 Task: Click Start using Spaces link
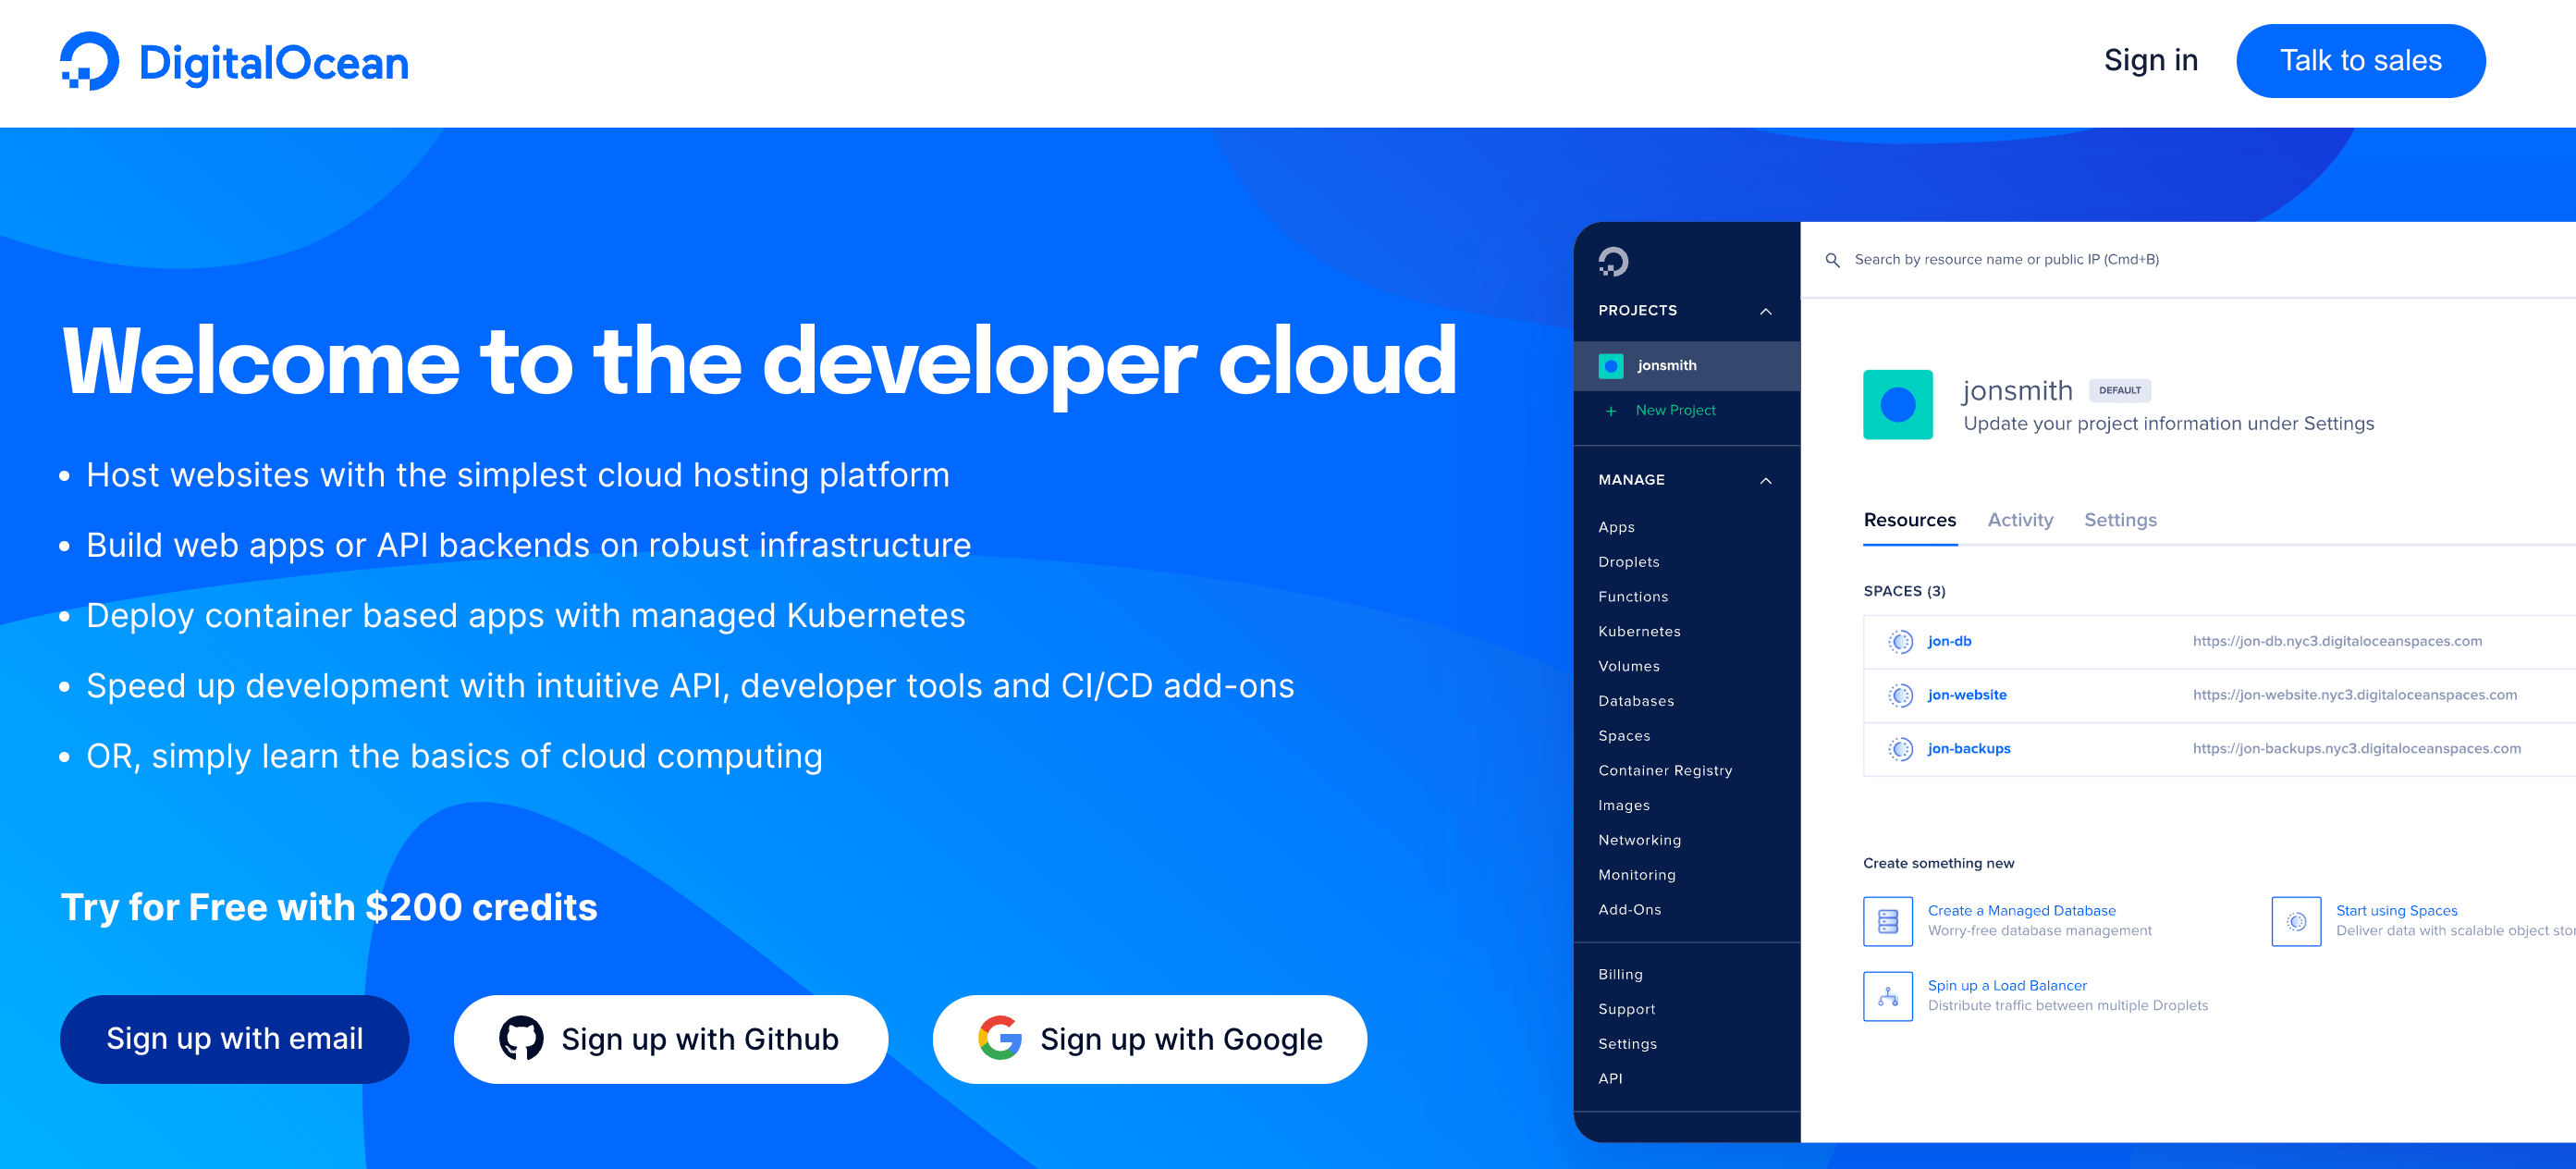[2396, 911]
